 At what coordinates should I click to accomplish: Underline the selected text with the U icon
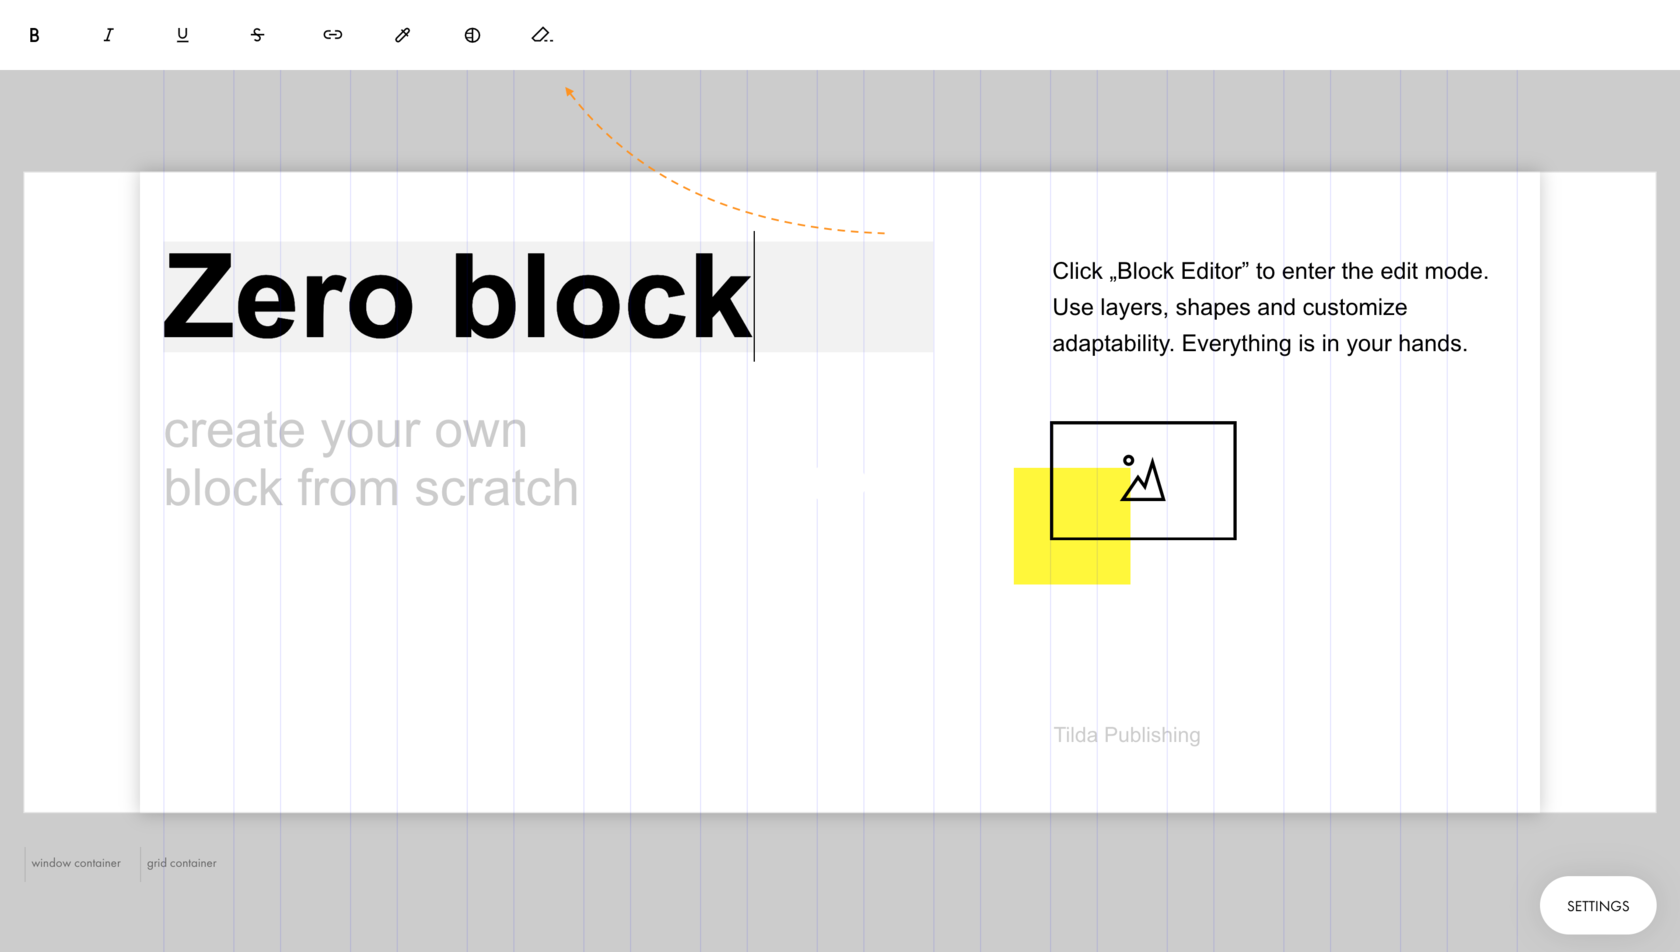pos(182,35)
